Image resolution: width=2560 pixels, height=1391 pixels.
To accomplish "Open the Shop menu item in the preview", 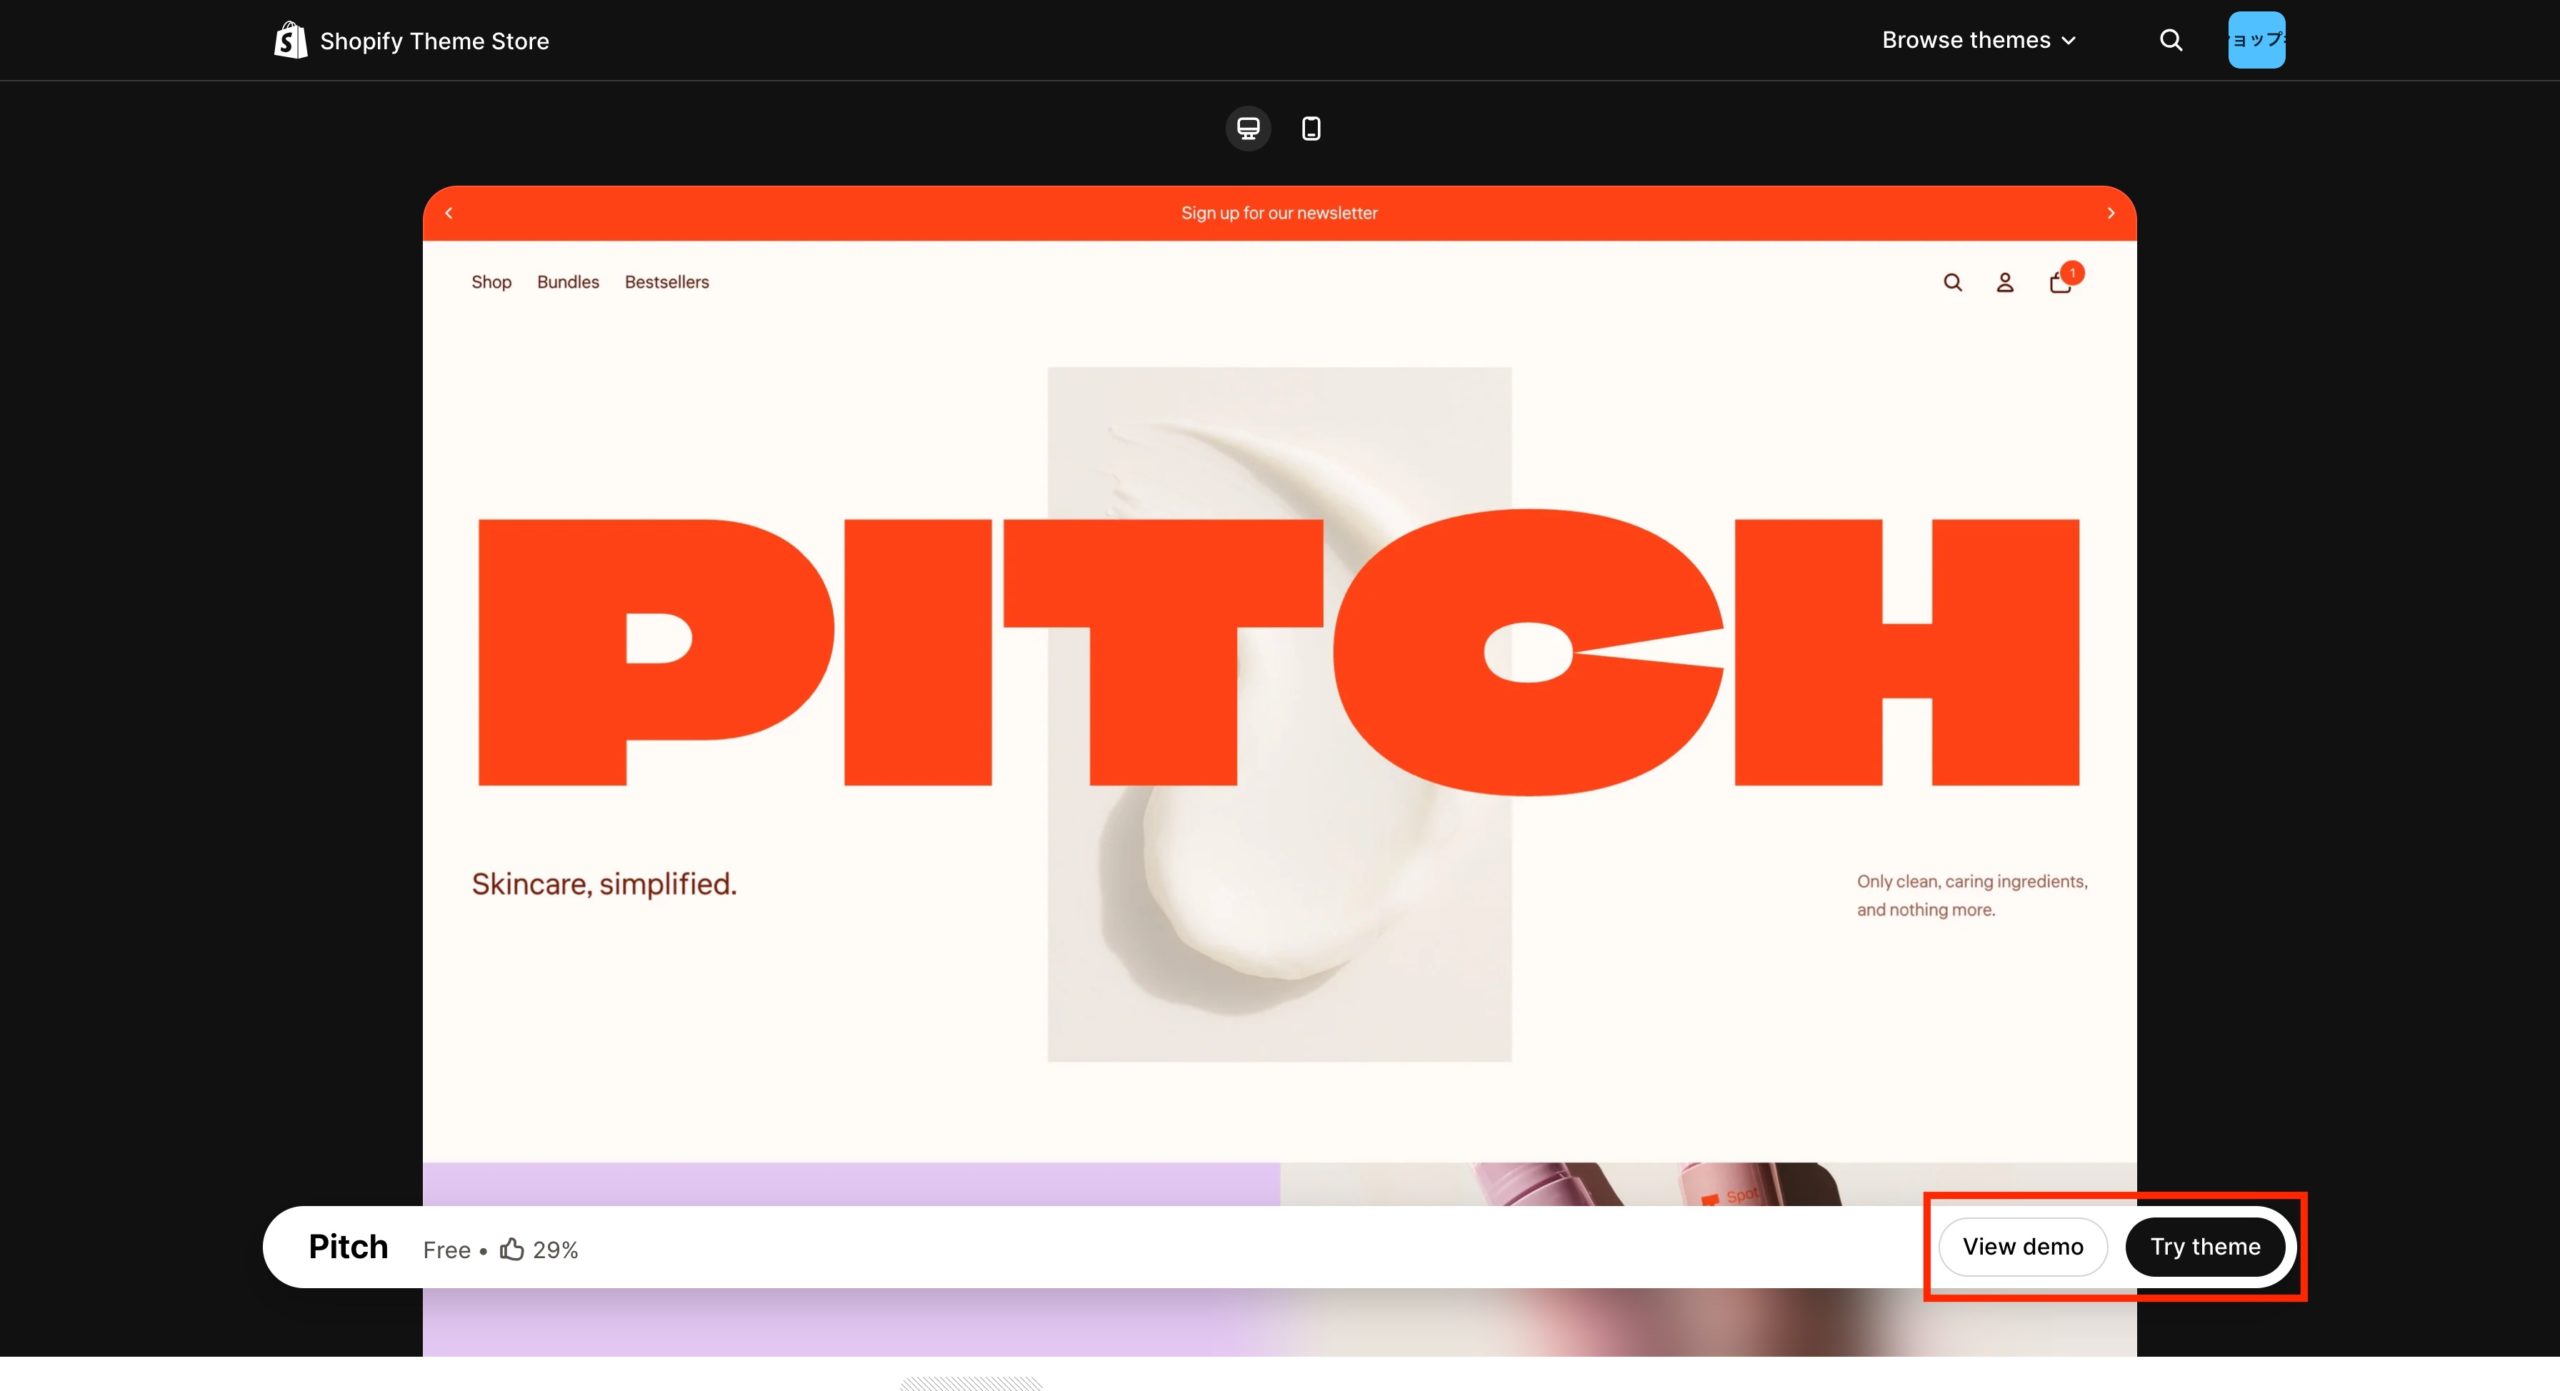I will coord(491,282).
